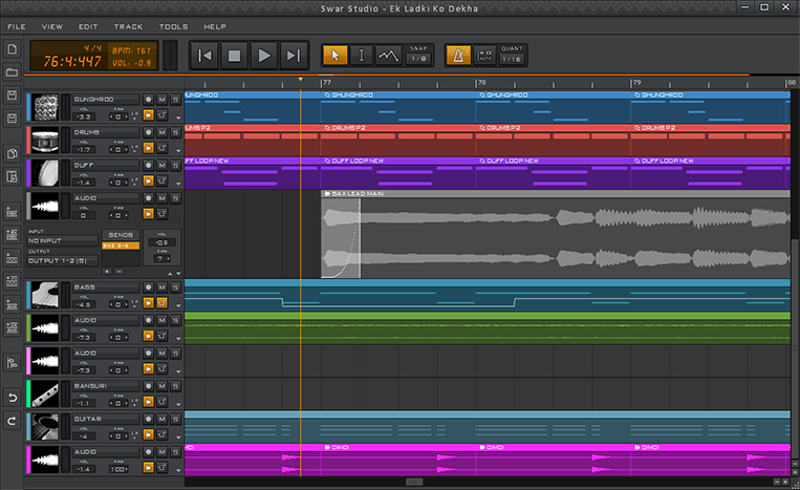800x490 pixels.
Task: Click the automation icon on Bass track
Action: [x=162, y=303]
